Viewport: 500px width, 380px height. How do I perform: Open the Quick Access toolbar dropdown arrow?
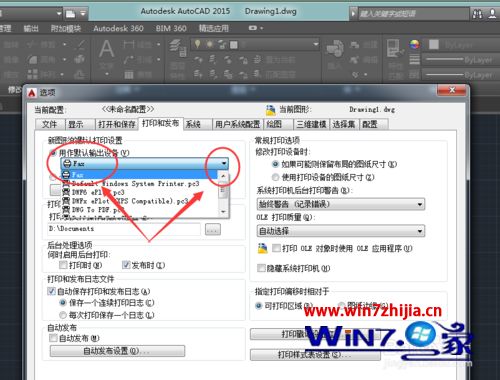[83, 14]
